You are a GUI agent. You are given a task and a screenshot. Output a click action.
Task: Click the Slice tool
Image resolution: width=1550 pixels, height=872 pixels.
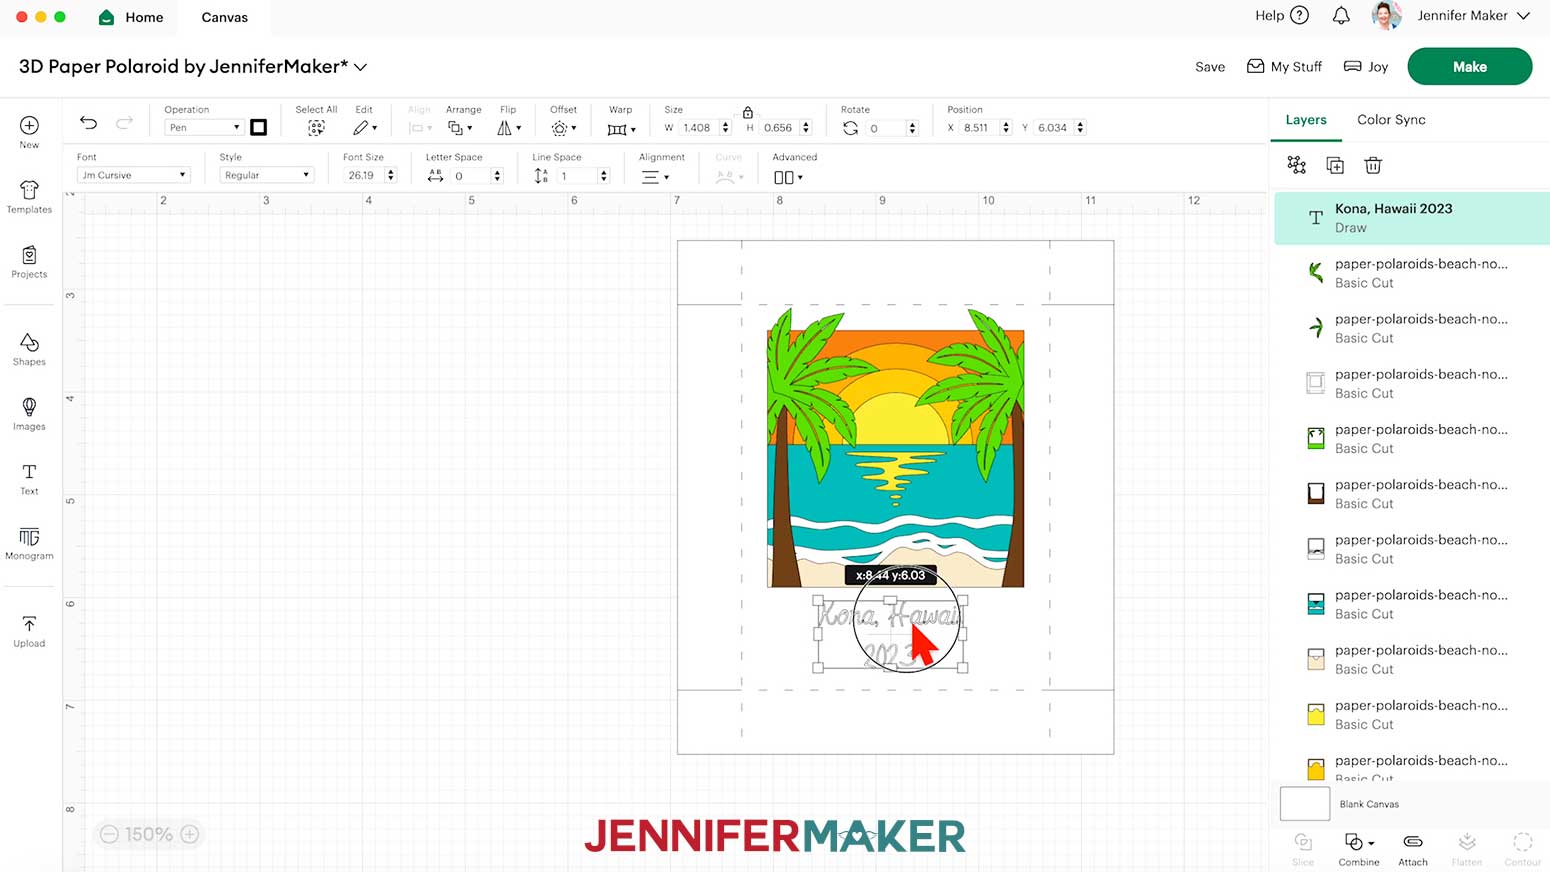(x=1303, y=849)
